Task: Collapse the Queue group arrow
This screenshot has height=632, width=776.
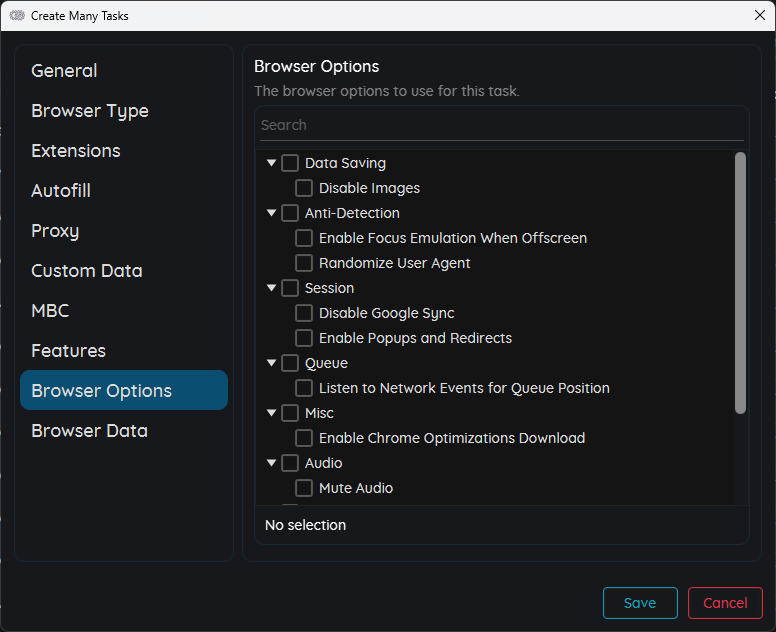Action: coord(271,363)
